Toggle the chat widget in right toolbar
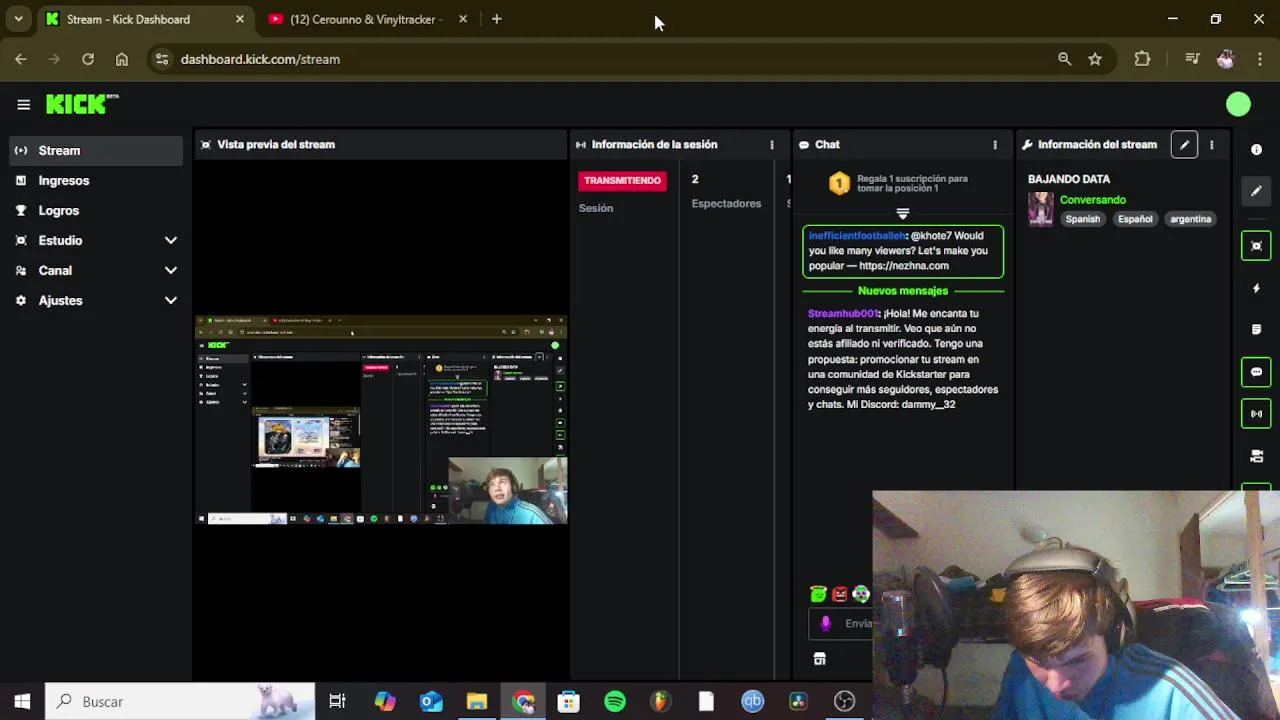Image resolution: width=1280 pixels, height=720 pixels. click(1256, 372)
